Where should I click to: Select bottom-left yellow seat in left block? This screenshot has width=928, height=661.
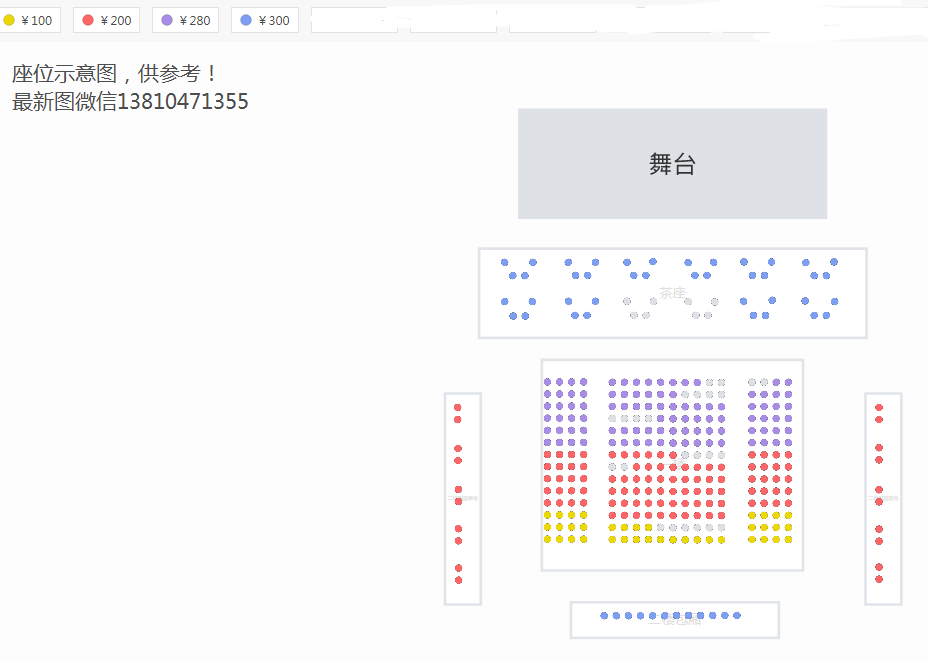pos(547,539)
